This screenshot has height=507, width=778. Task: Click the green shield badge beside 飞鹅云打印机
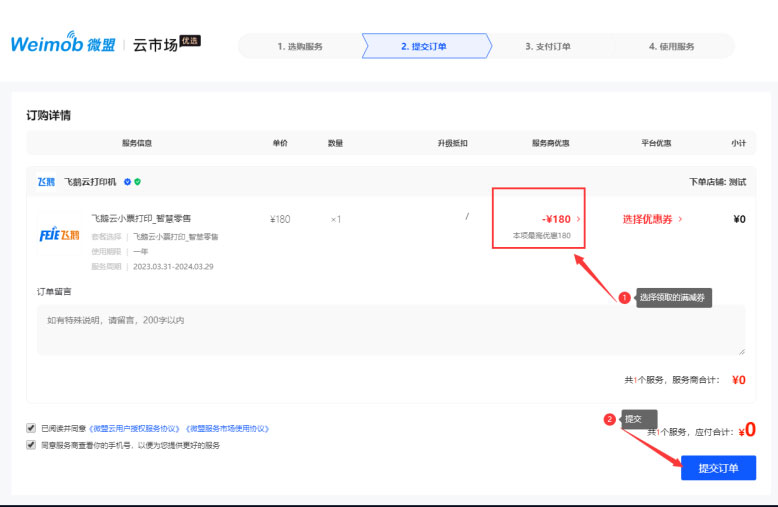pyautogui.click(x=137, y=182)
